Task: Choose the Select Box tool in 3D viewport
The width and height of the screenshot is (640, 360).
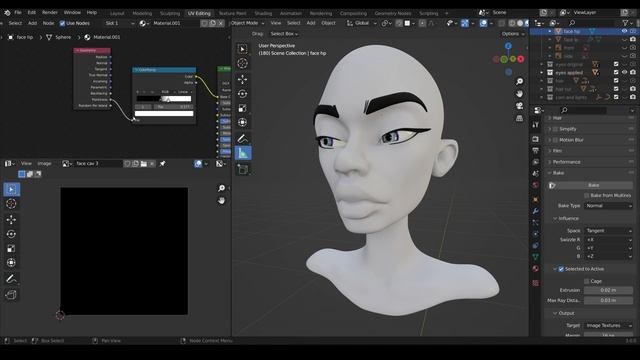Action: (242, 49)
